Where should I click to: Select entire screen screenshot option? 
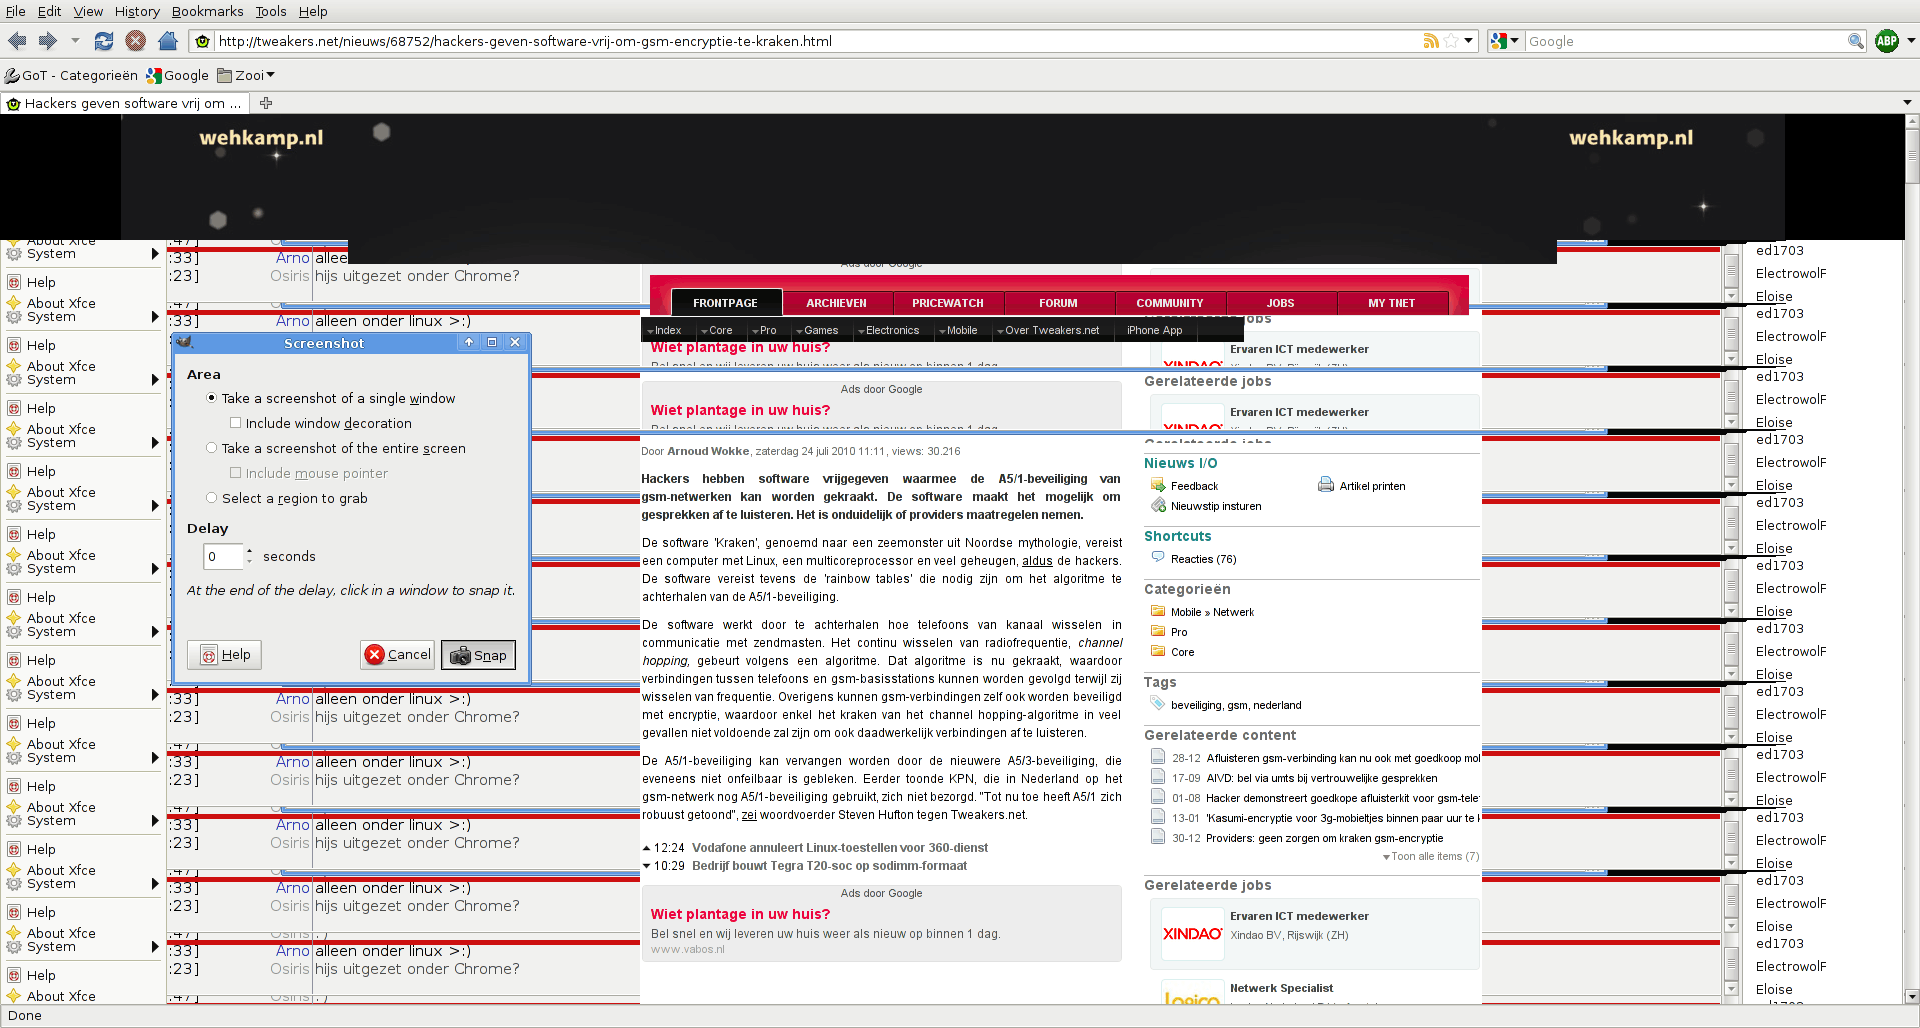click(x=211, y=448)
